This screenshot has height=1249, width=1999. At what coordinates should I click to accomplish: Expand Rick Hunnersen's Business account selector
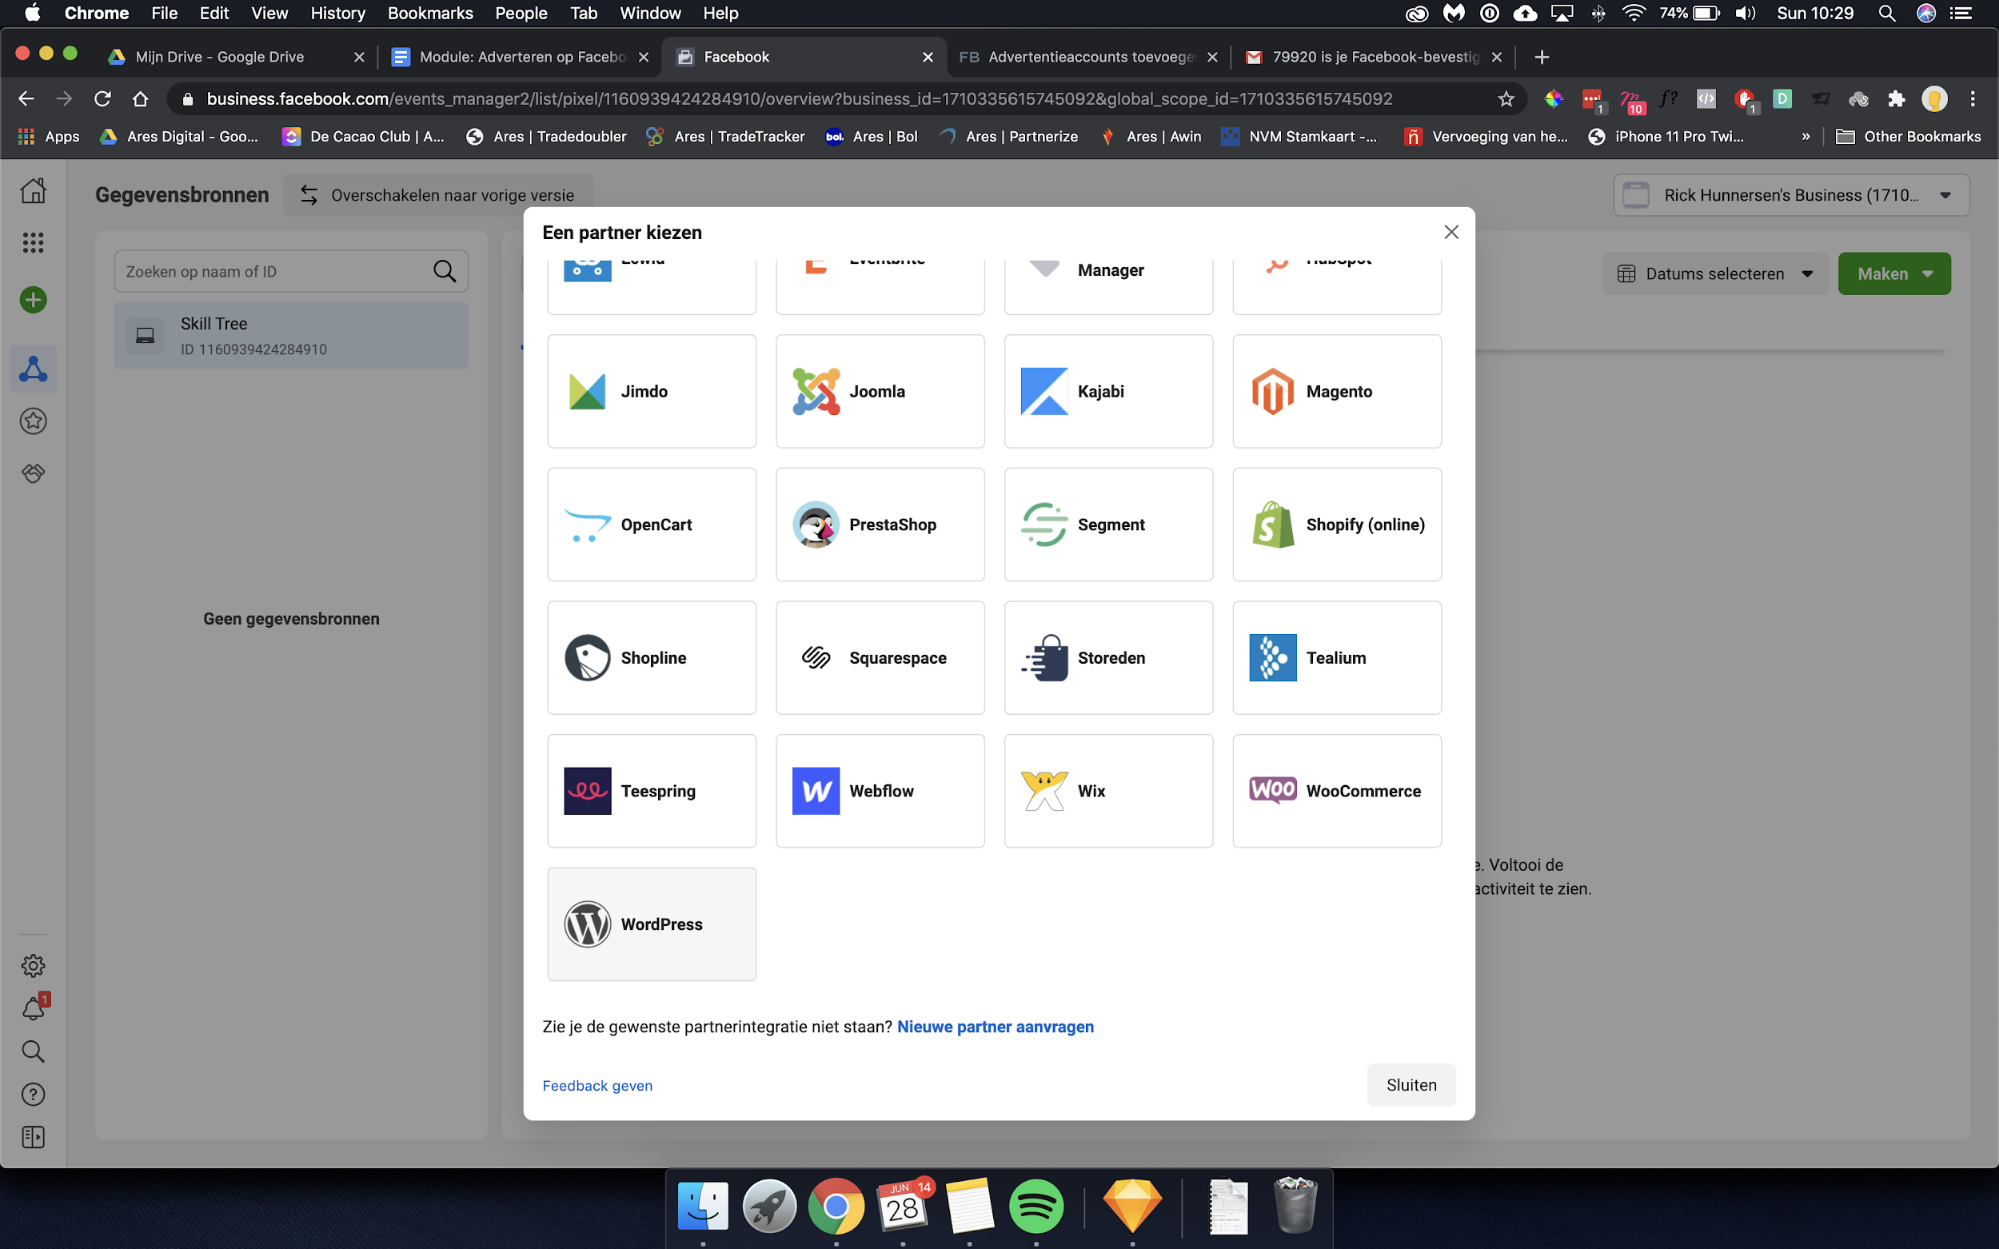click(x=1791, y=195)
